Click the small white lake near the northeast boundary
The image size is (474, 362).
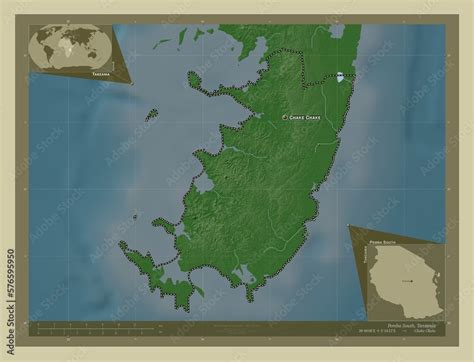click(x=340, y=77)
